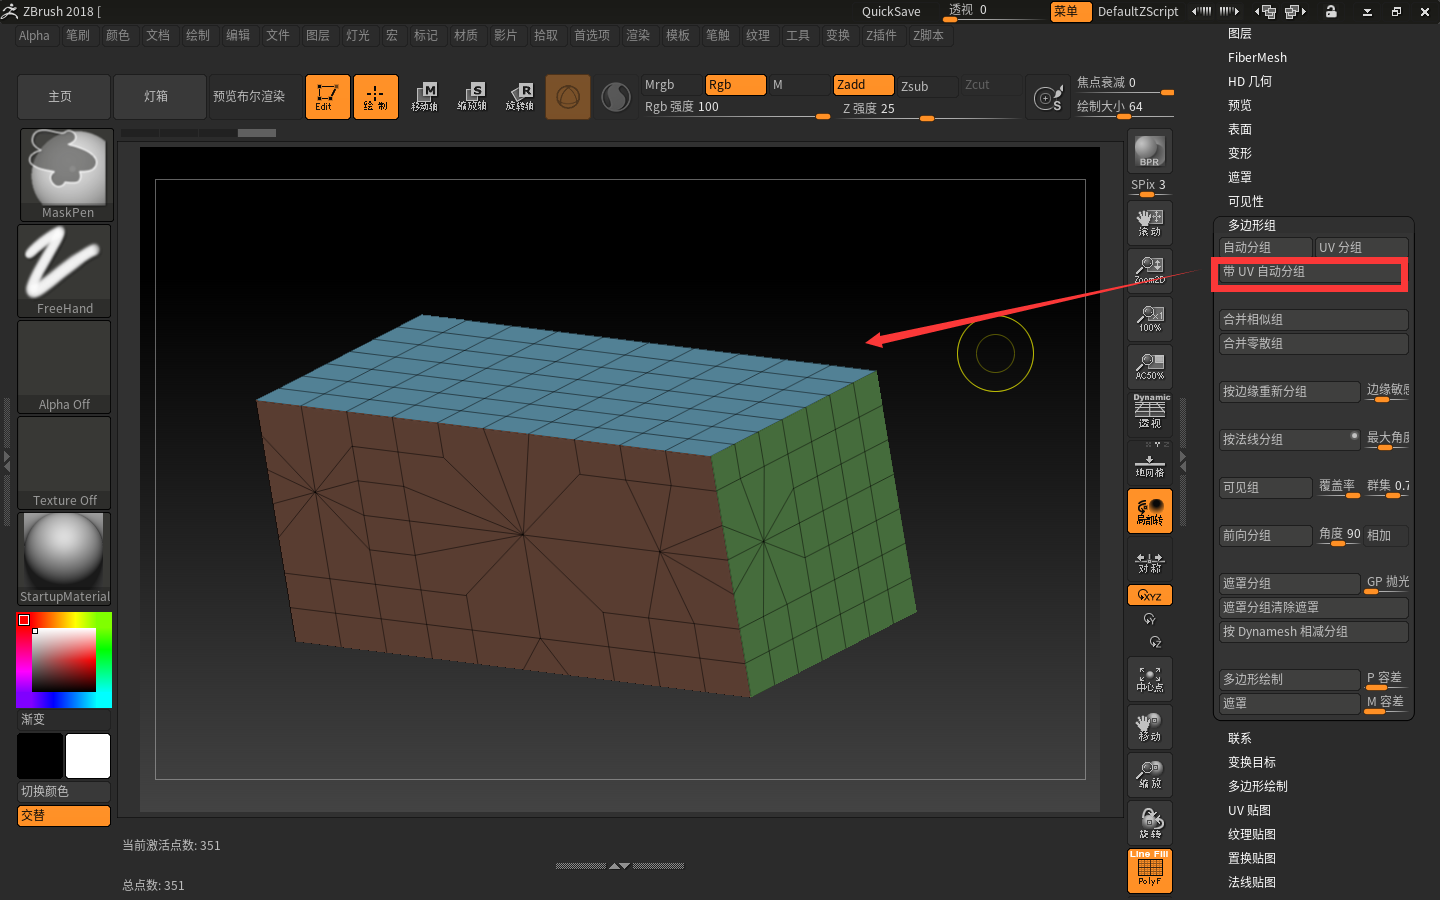
Task: Activate the Edit mode button
Action: [327, 97]
